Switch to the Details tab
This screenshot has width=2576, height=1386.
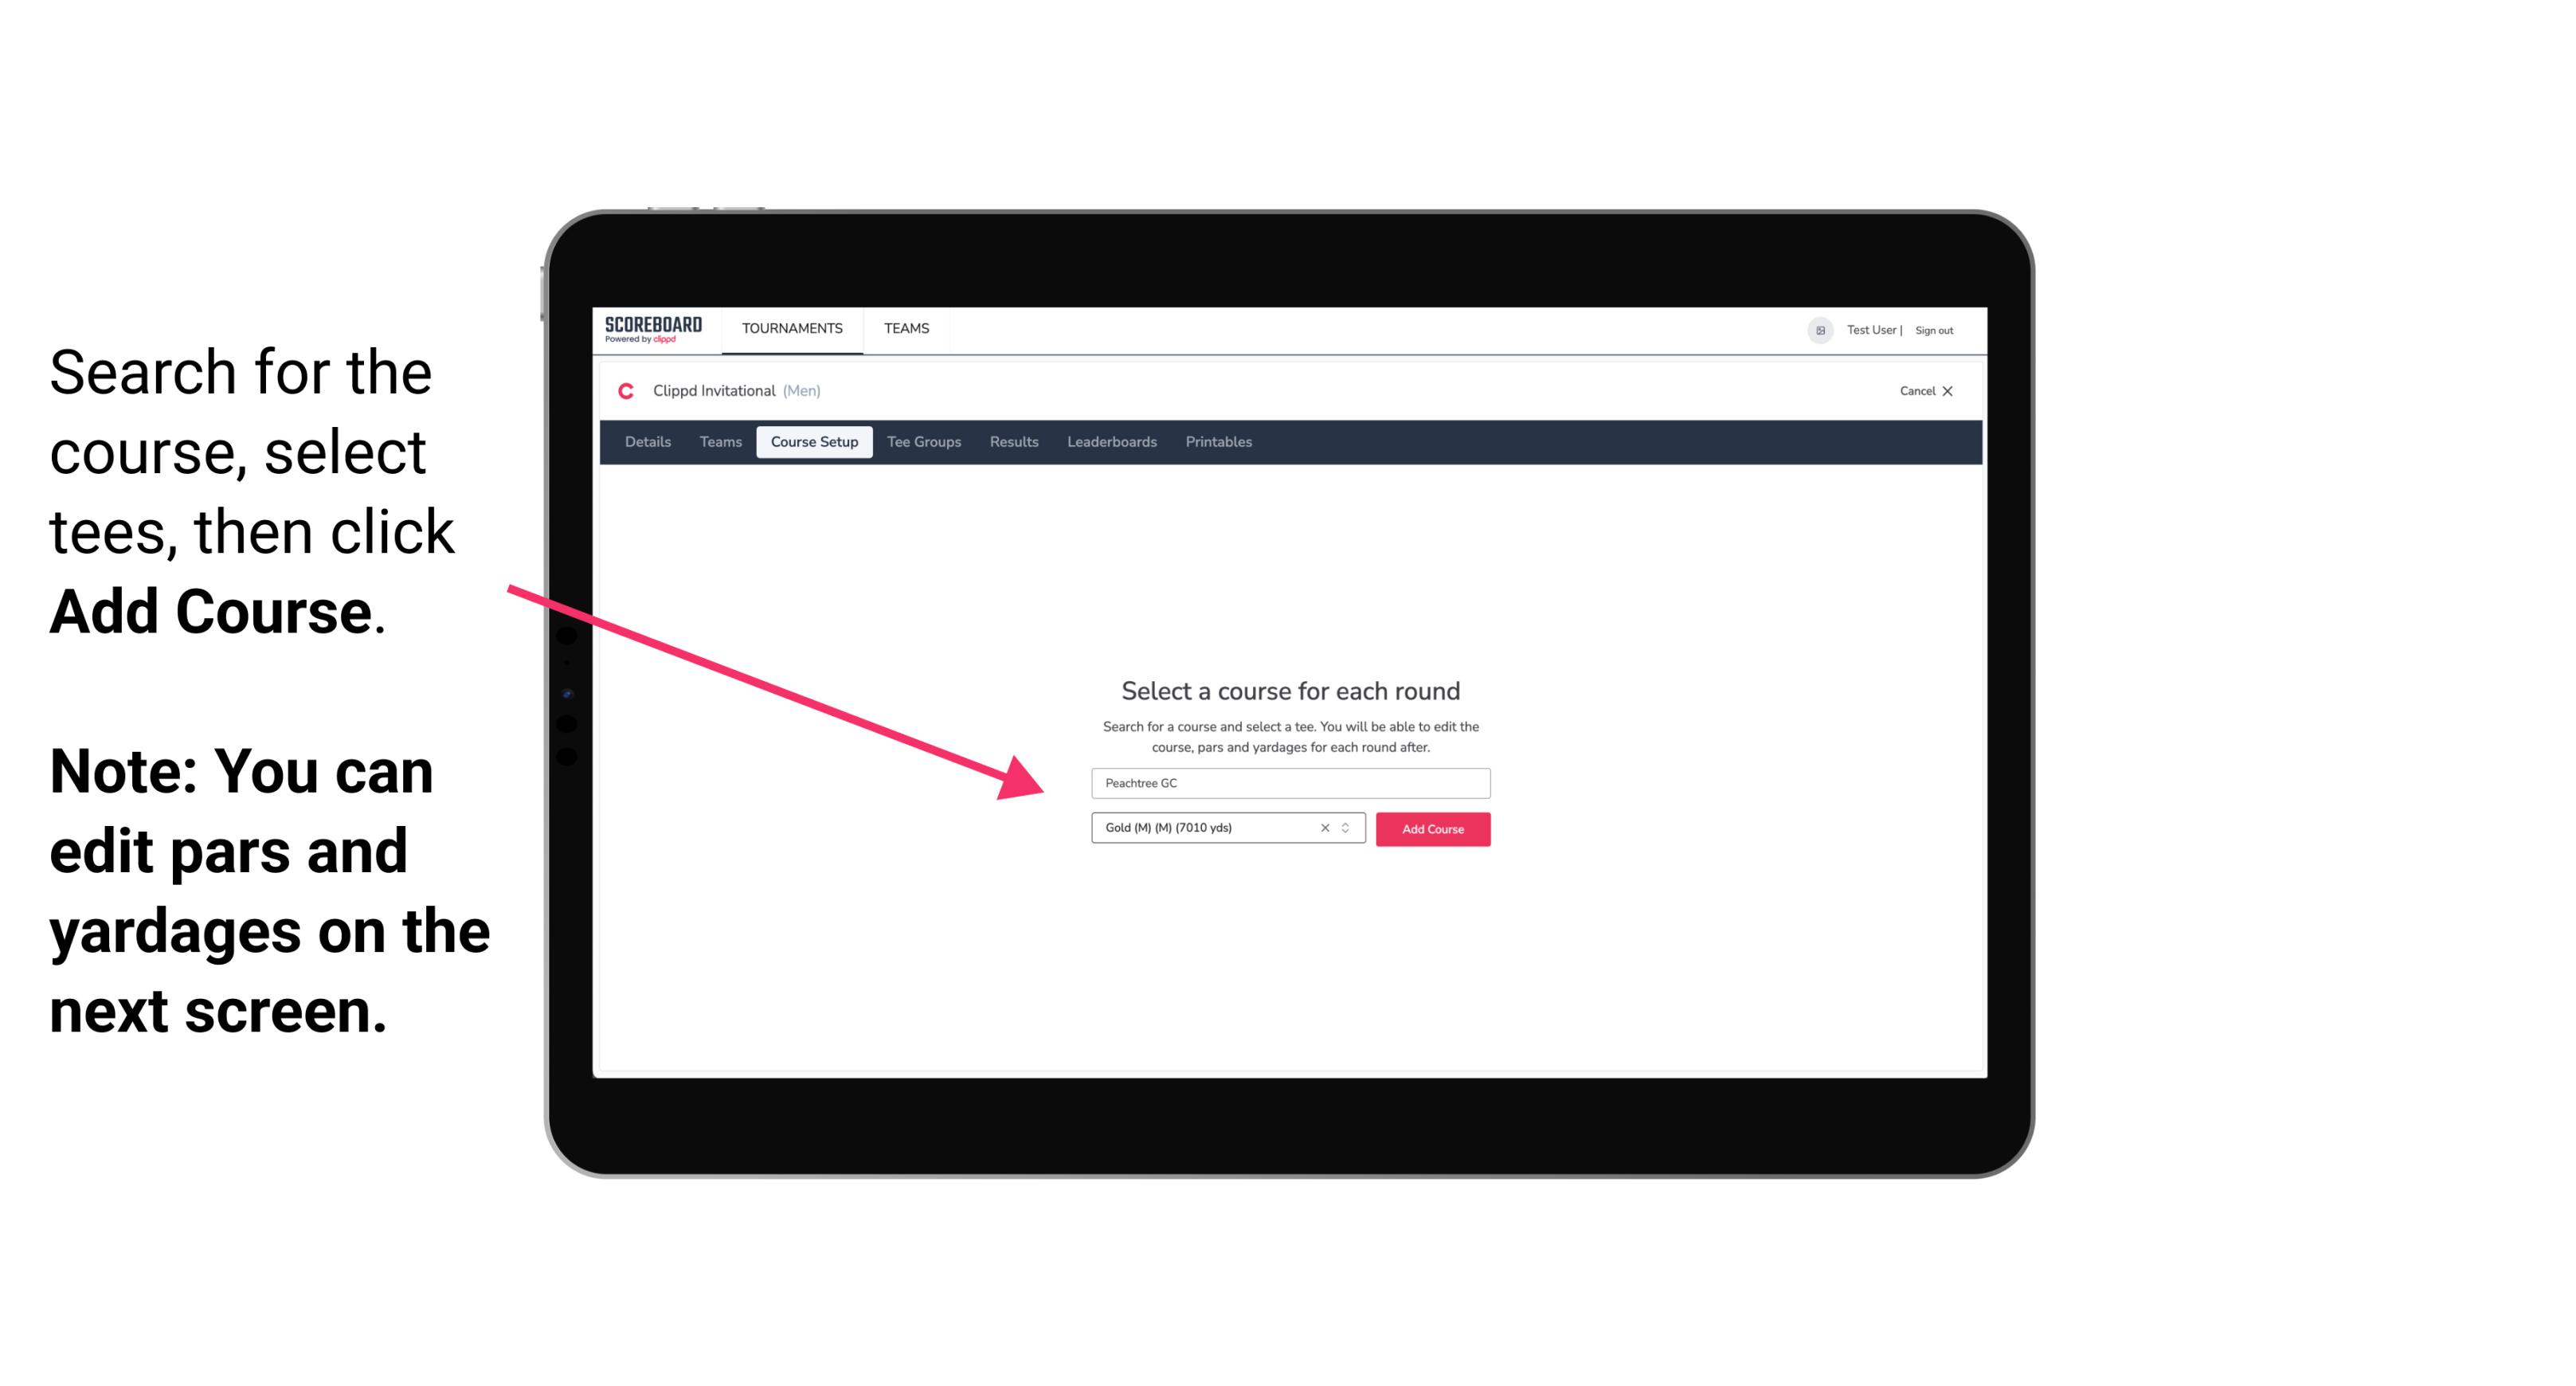click(645, 442)
